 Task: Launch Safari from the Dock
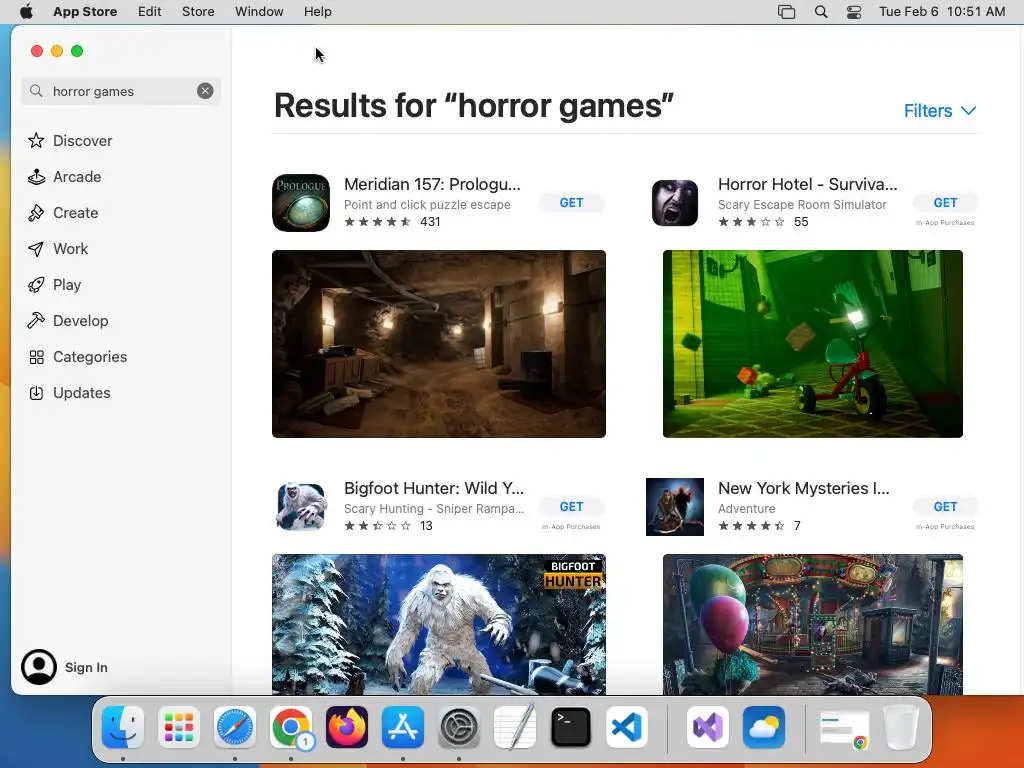(235, 728)
